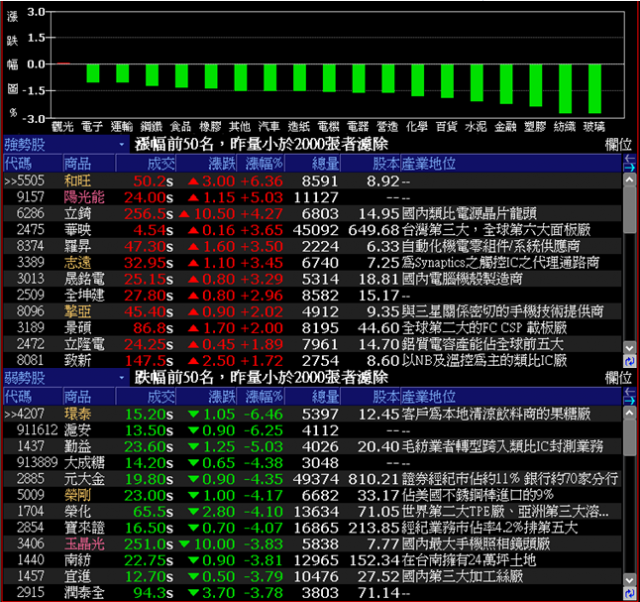This screenshot has height=602, width=640.
Task: Select stock row 3013 晟銘電
Action: [x=312, y=279]
